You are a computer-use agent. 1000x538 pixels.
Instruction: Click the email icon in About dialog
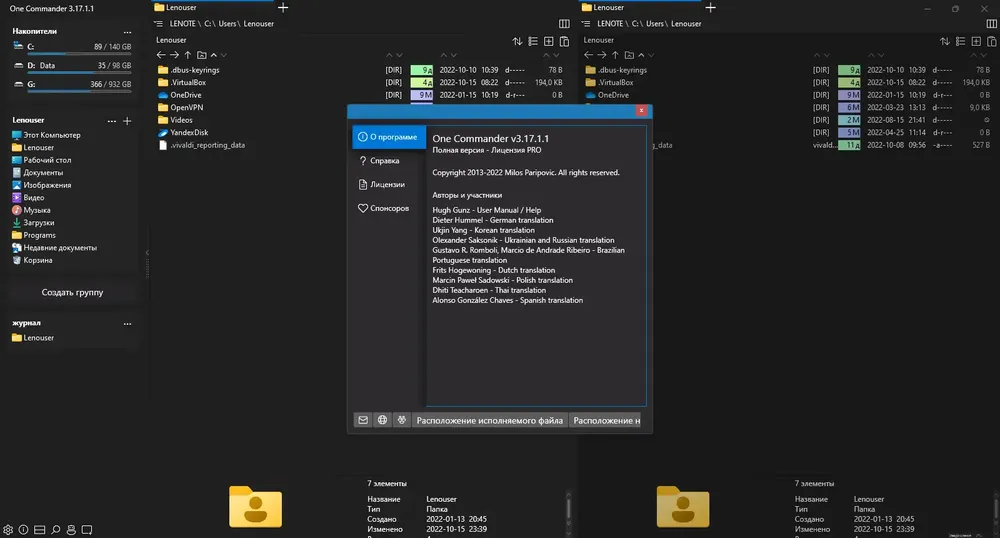tap(363, 420)
